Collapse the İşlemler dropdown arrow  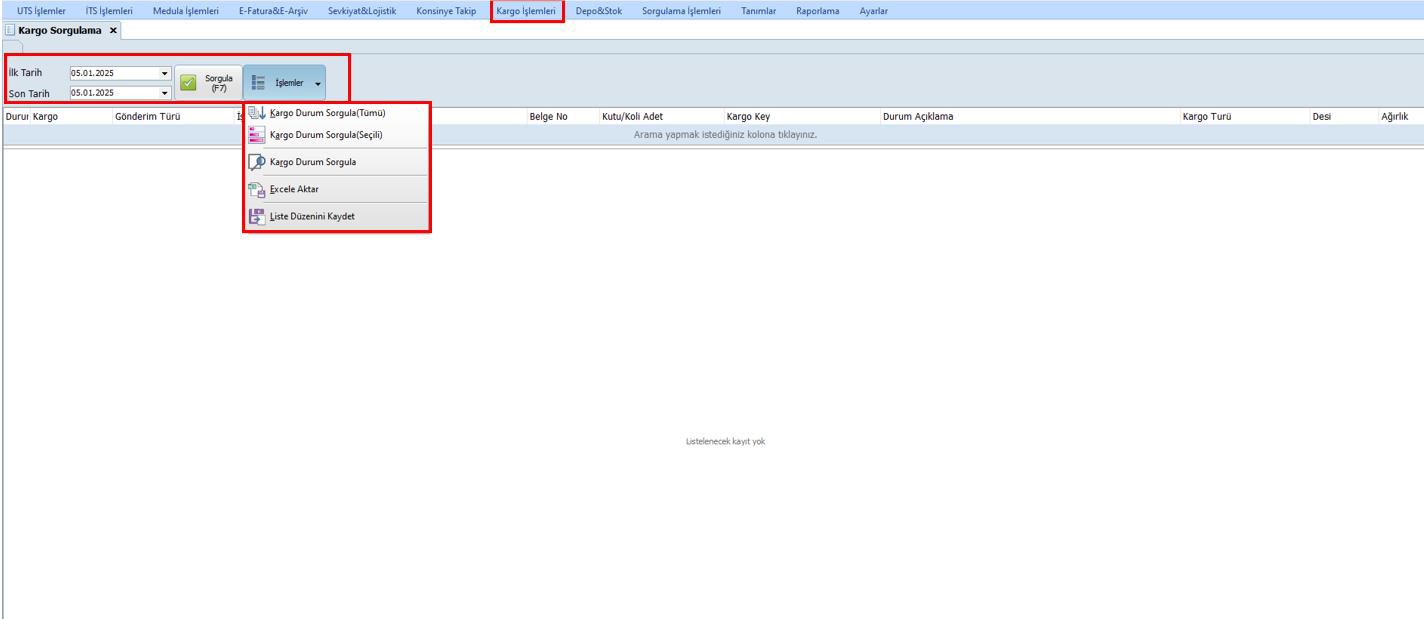pos(318,84)
